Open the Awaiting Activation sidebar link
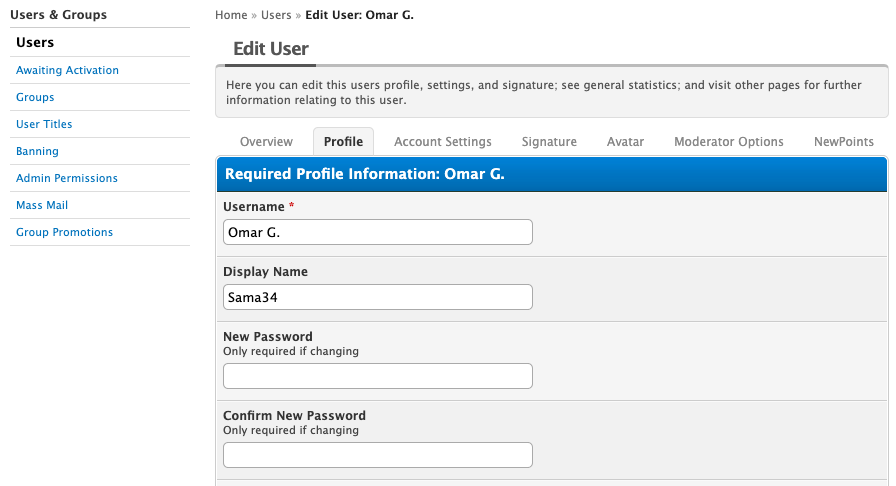896x486 pixels. point(67,70)
